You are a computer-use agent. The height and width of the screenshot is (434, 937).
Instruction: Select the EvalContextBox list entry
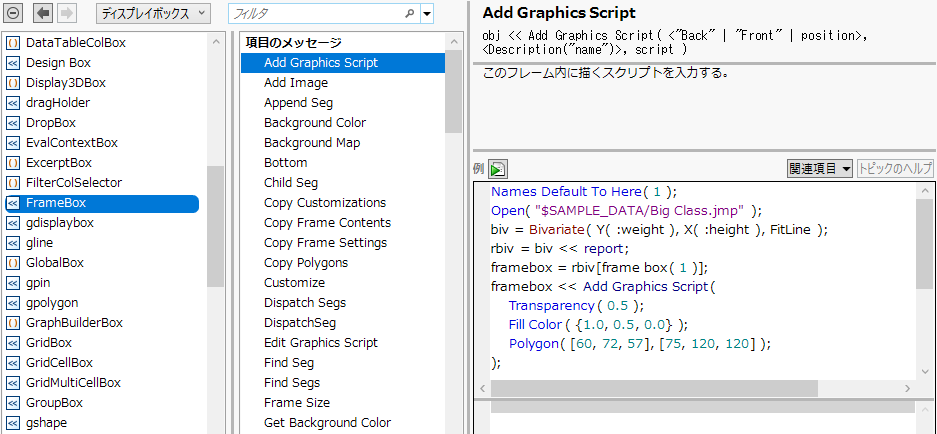coord(71,143)
